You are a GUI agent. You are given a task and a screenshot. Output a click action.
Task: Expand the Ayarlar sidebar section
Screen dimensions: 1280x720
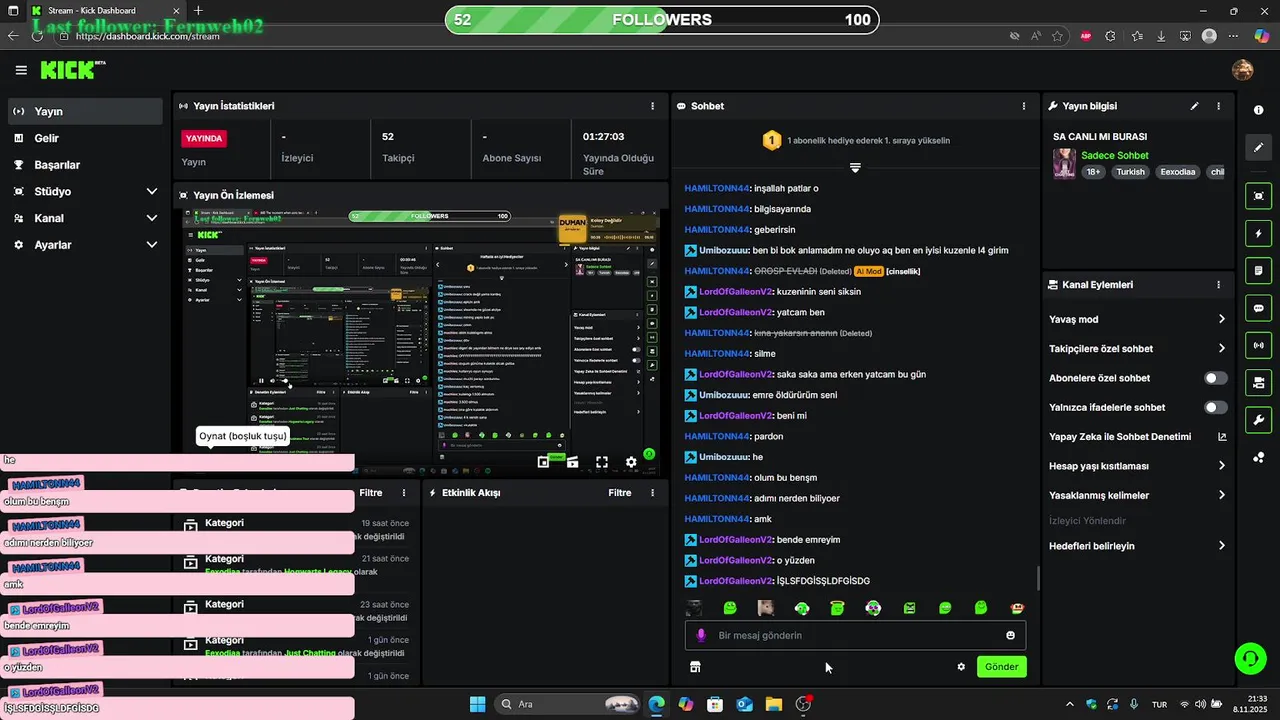click(x=152, y=245)
